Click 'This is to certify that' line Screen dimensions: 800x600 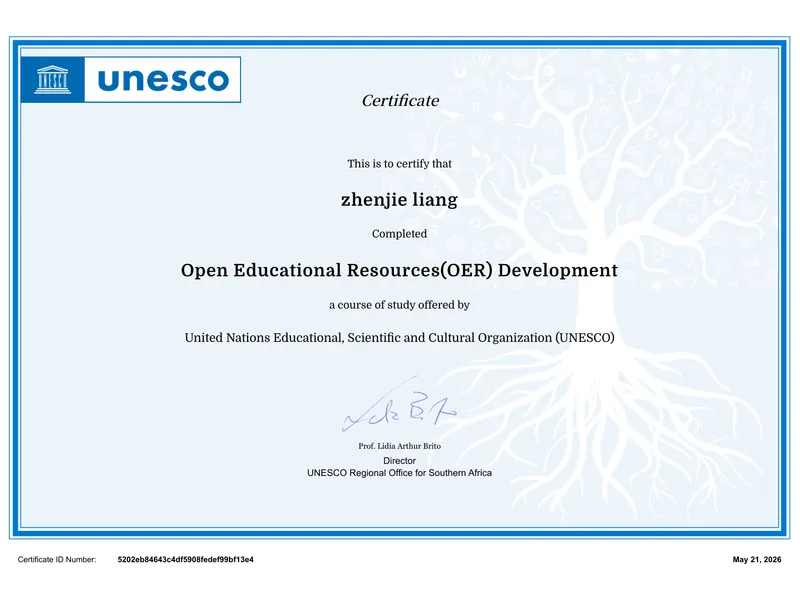(399, 164)
